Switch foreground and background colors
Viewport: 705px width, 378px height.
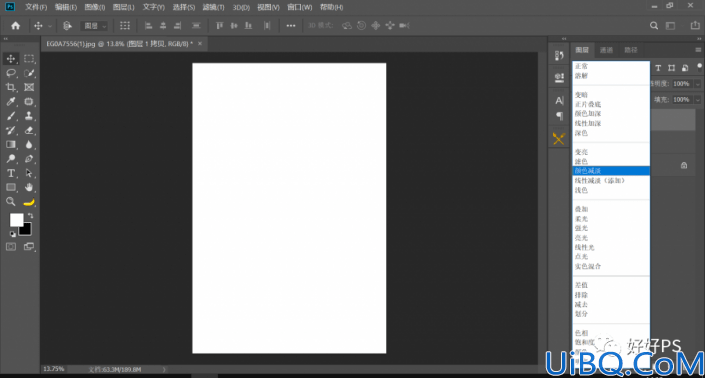[x=31, y=216]
